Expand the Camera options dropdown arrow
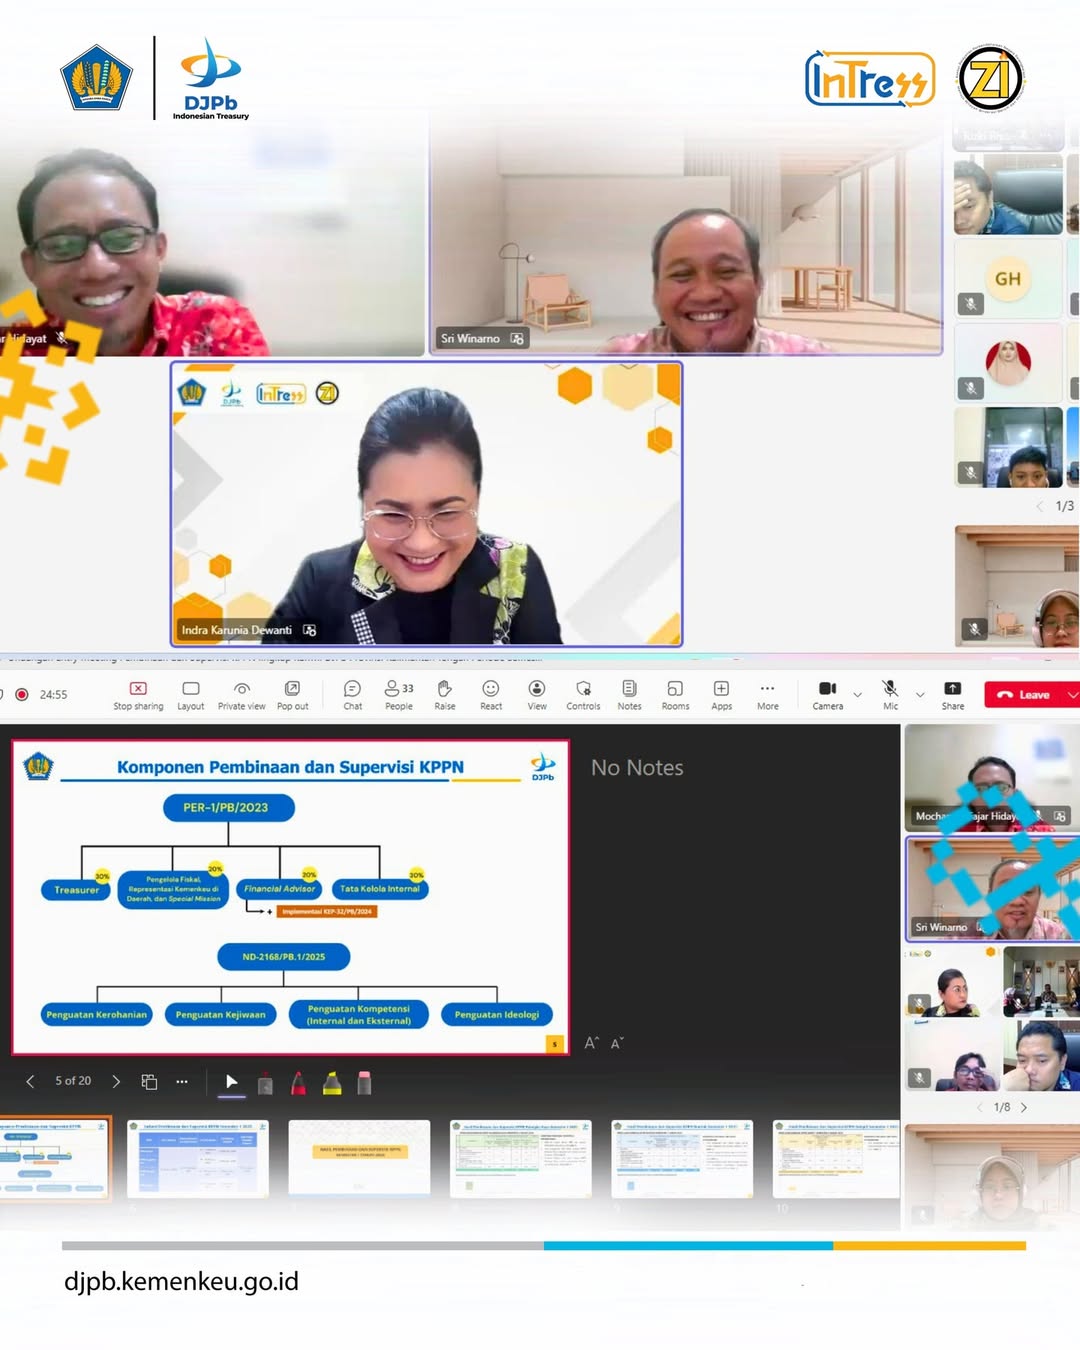The width and height of the screenshot is (1080, 1350). coord(857,694)
